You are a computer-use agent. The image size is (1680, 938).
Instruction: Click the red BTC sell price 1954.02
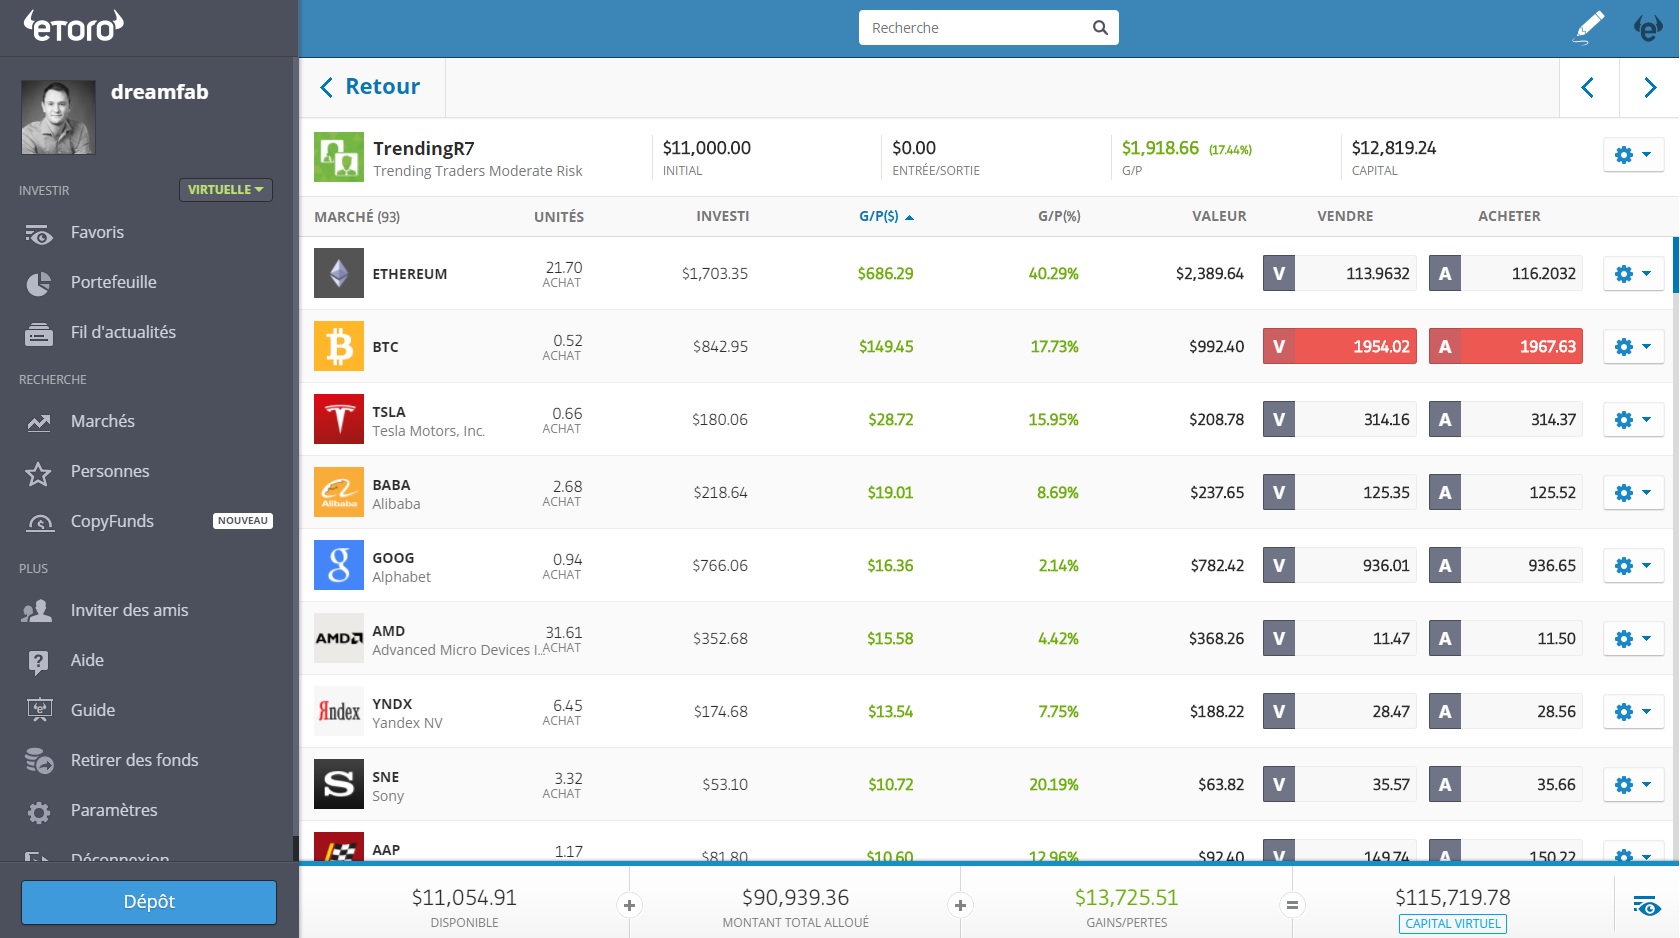(x=1340, y=347)
